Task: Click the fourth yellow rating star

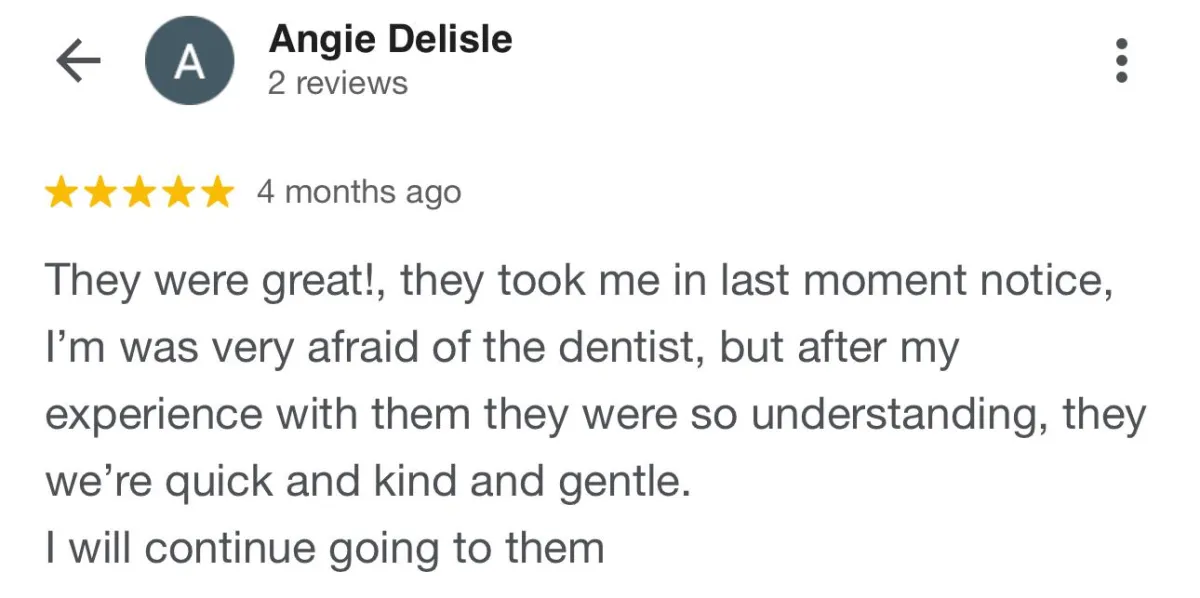Action: pyautogui.click(x=177, y=192)
